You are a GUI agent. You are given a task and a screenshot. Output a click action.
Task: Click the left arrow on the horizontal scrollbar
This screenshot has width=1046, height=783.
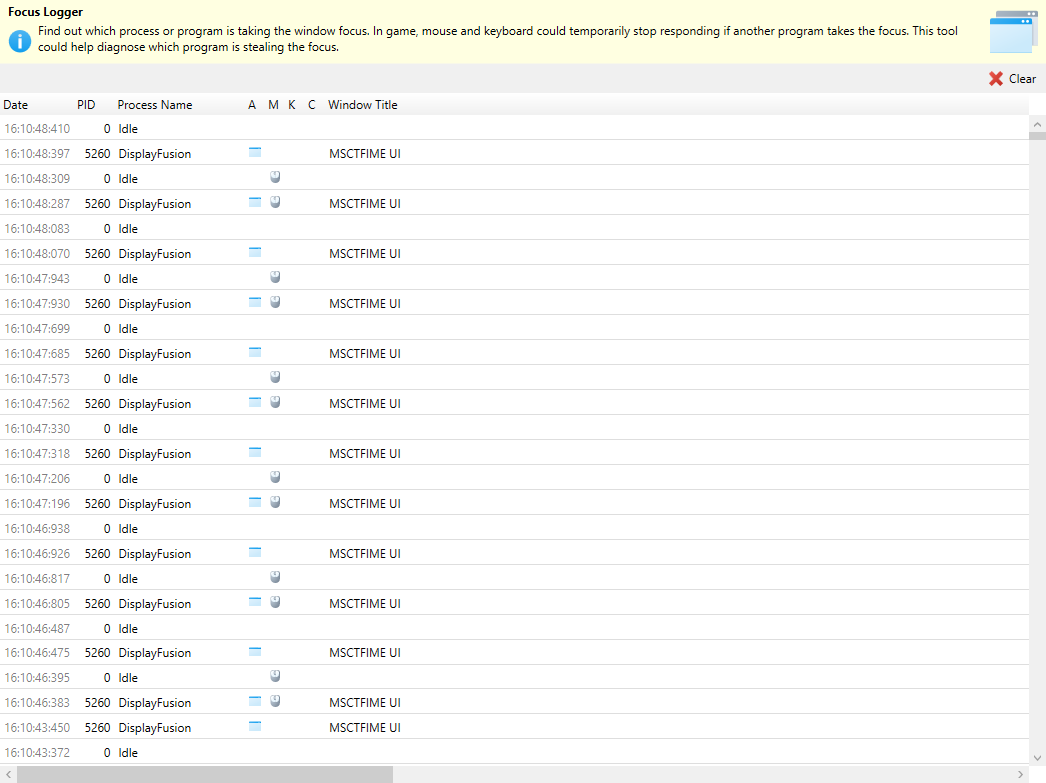8,774
